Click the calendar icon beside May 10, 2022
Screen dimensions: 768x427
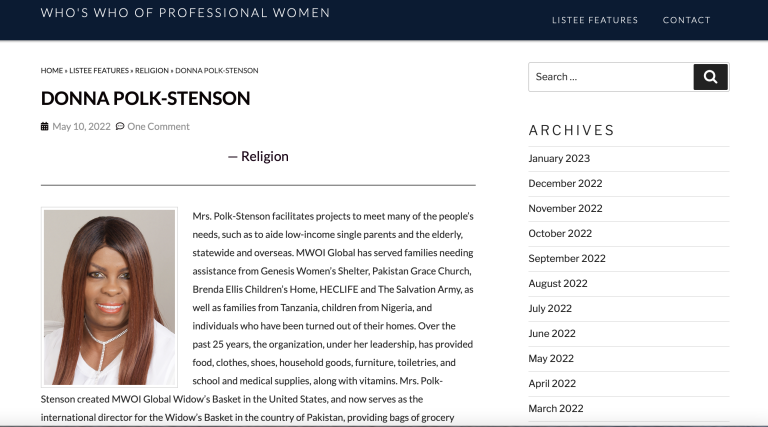tap(45, 126)
